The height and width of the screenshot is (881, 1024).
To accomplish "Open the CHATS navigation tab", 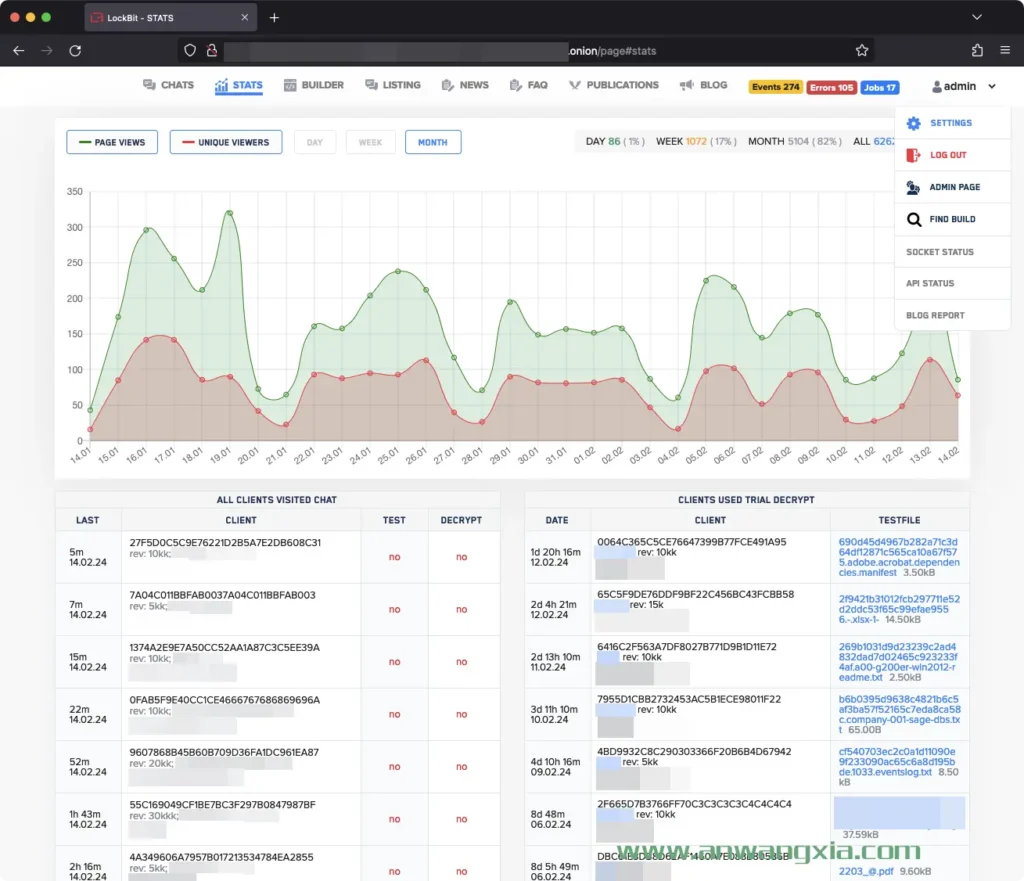I will [x=168, y=85].
